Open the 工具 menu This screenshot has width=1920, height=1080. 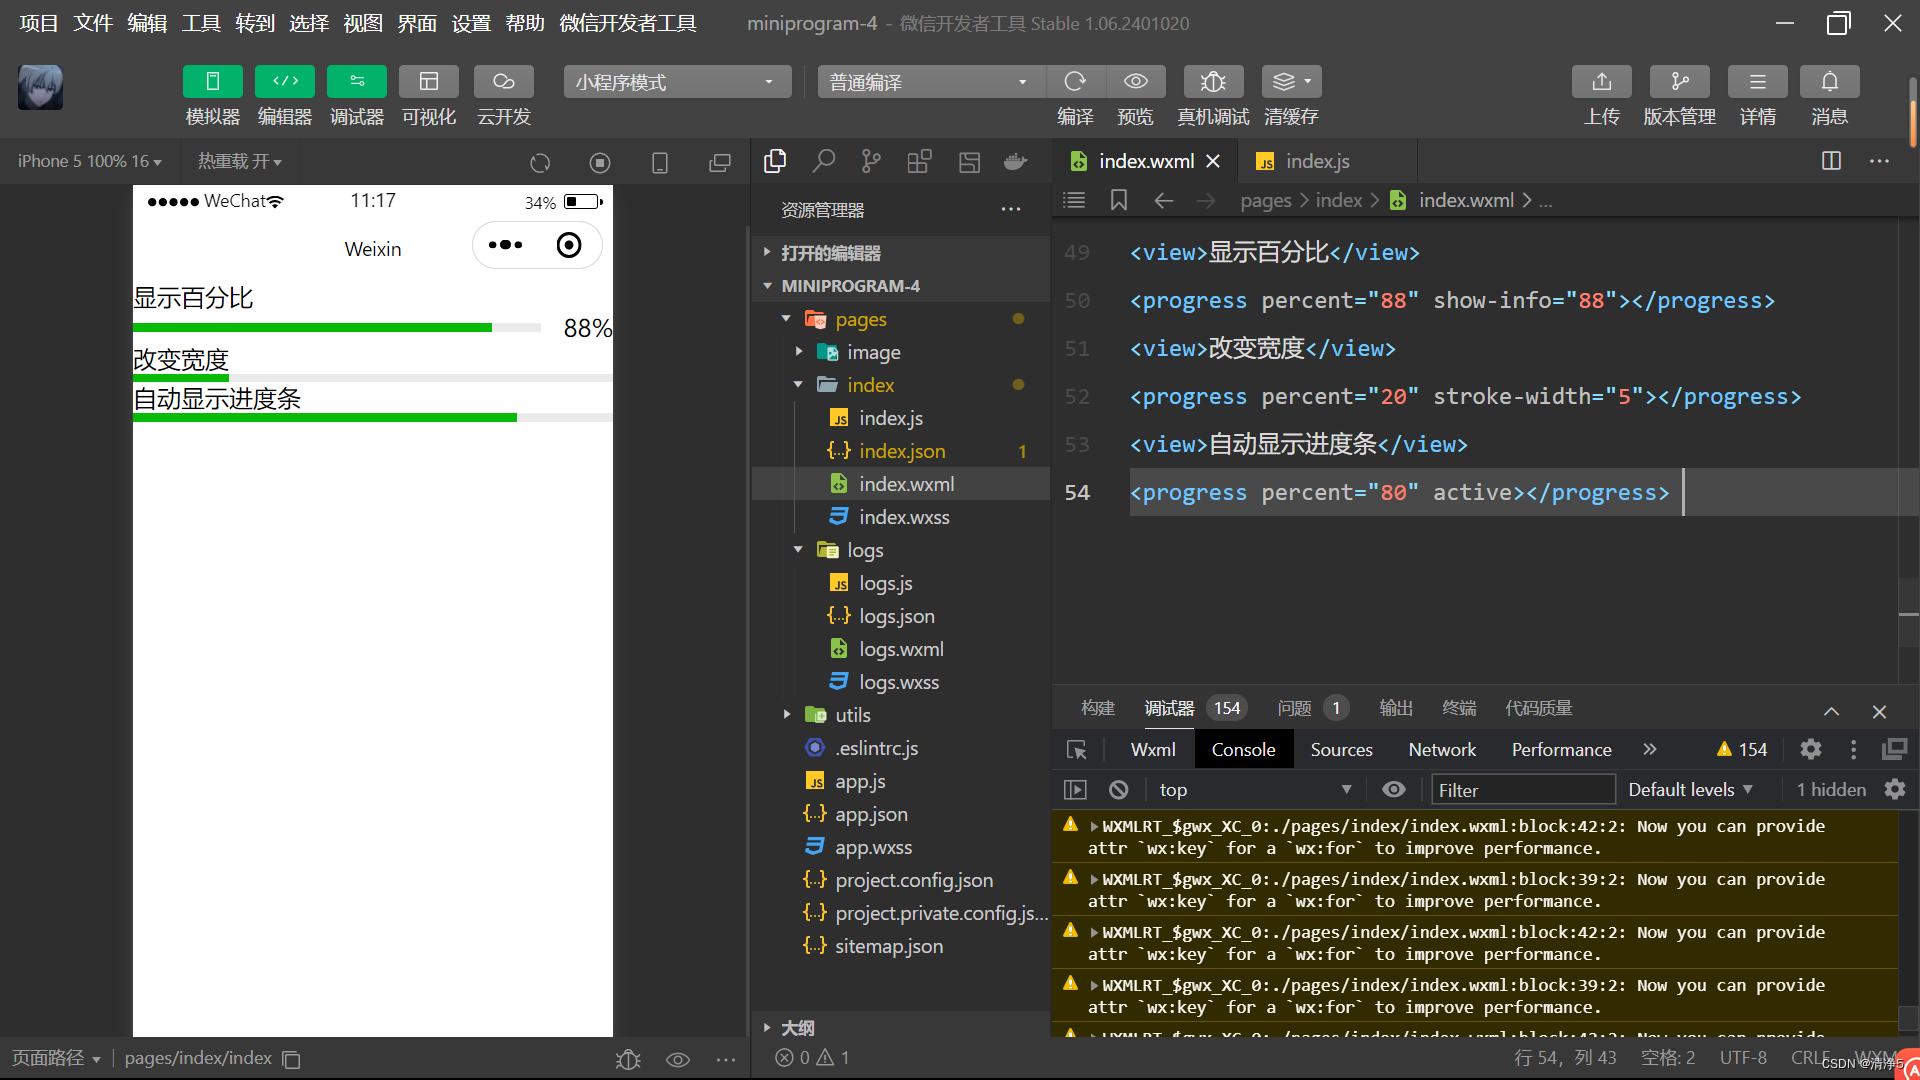[x=200, y=23]
